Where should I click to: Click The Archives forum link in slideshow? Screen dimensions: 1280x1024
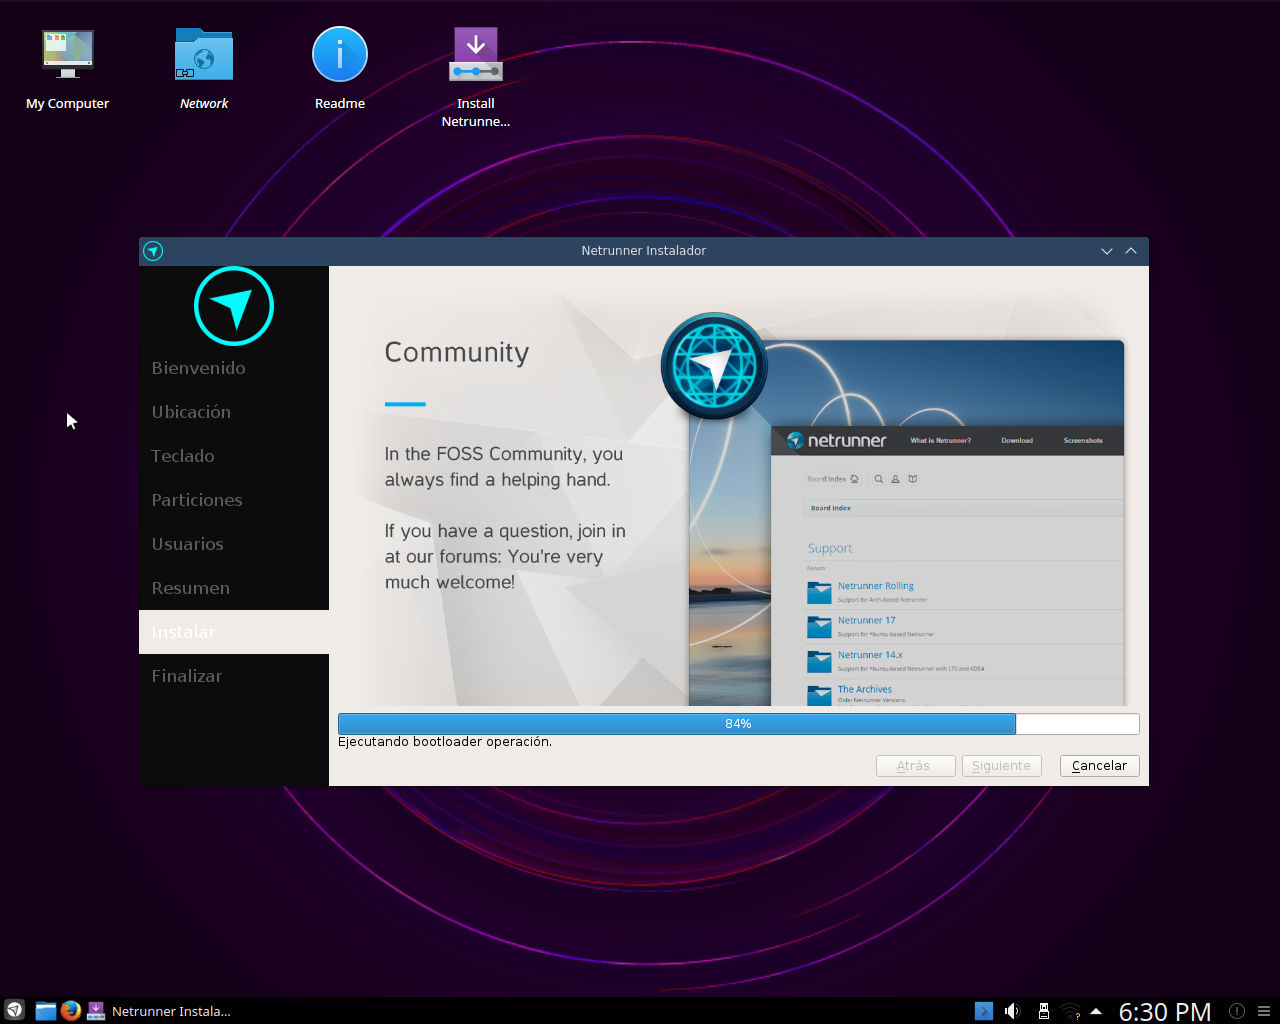pyautogui.click(x=865, y=689)
